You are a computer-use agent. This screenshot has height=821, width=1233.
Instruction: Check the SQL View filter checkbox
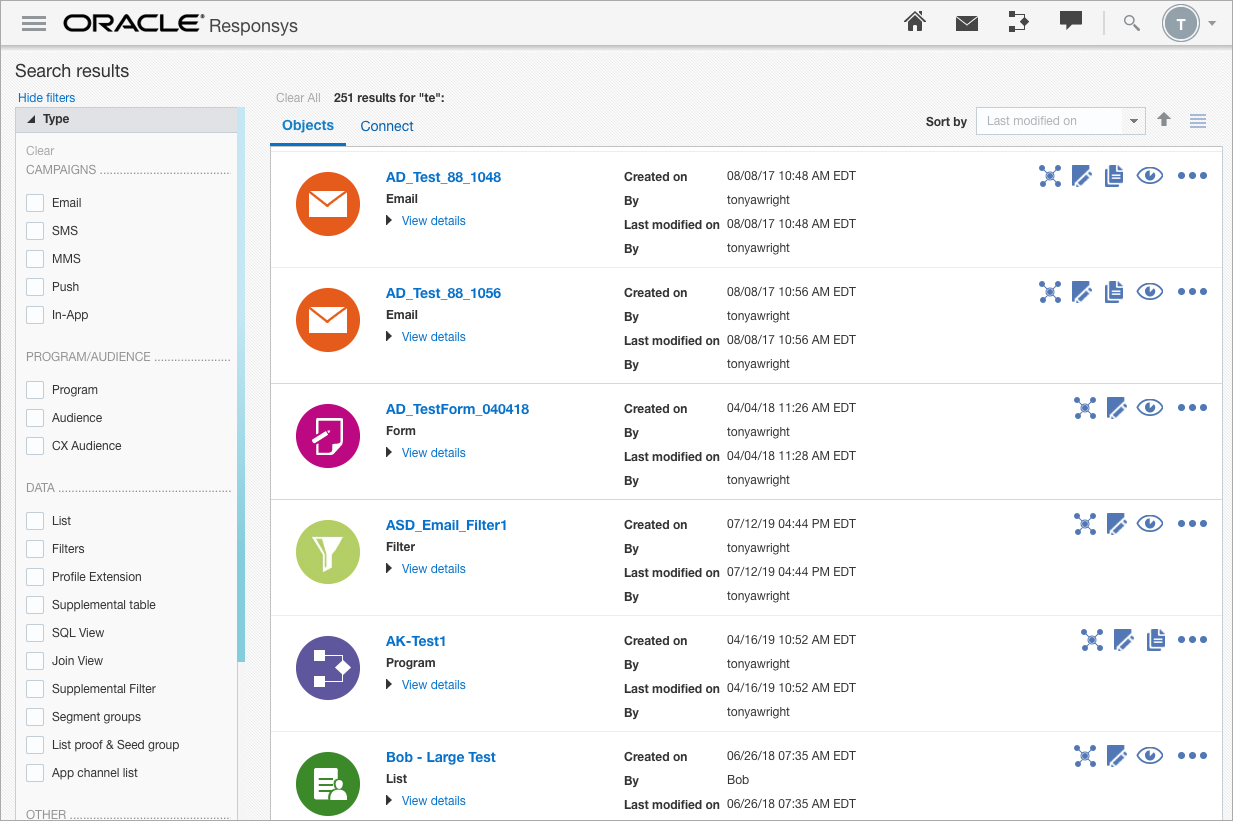click(x=35, y=633)
